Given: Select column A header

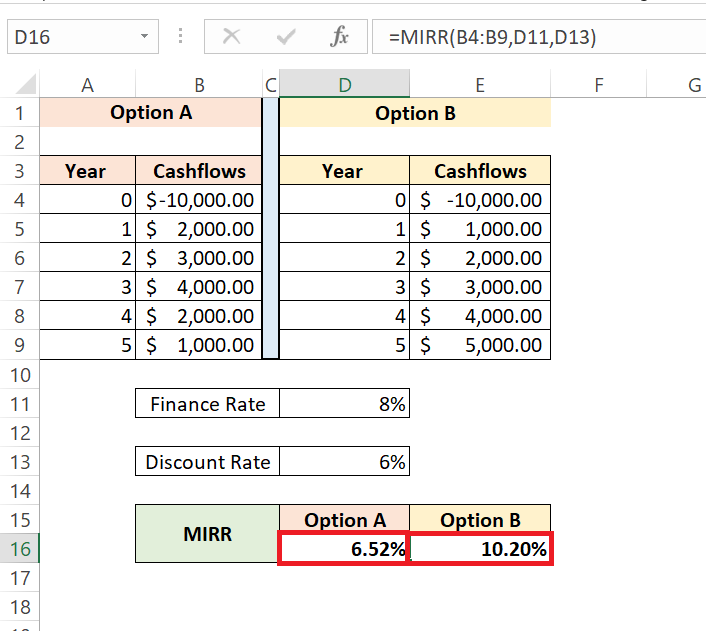Looking at the screenshot, I should tap(87, 84).
